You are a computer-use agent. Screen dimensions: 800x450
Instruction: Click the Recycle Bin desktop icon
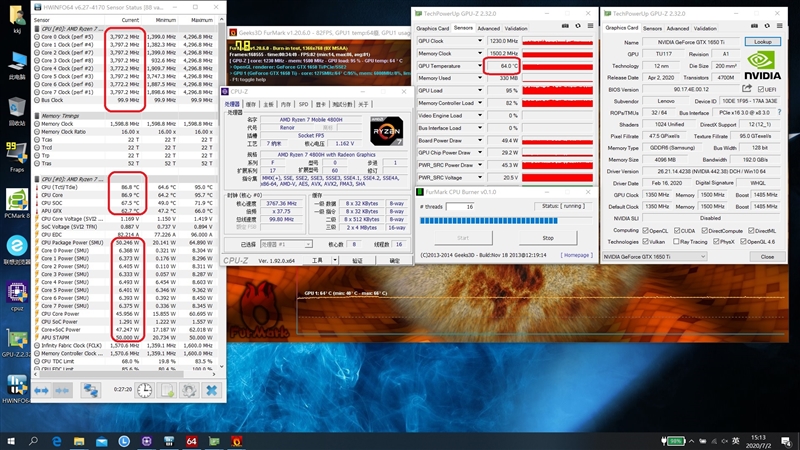(x=16, y=111)
